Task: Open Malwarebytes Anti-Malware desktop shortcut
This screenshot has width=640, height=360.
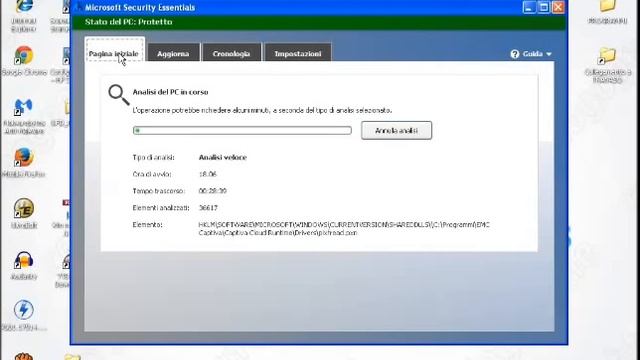Action: (x=24, y=116)
